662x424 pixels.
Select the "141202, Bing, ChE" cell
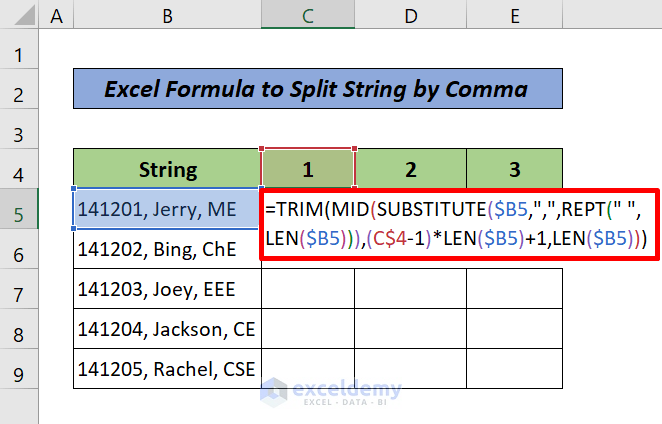[167, 249]
